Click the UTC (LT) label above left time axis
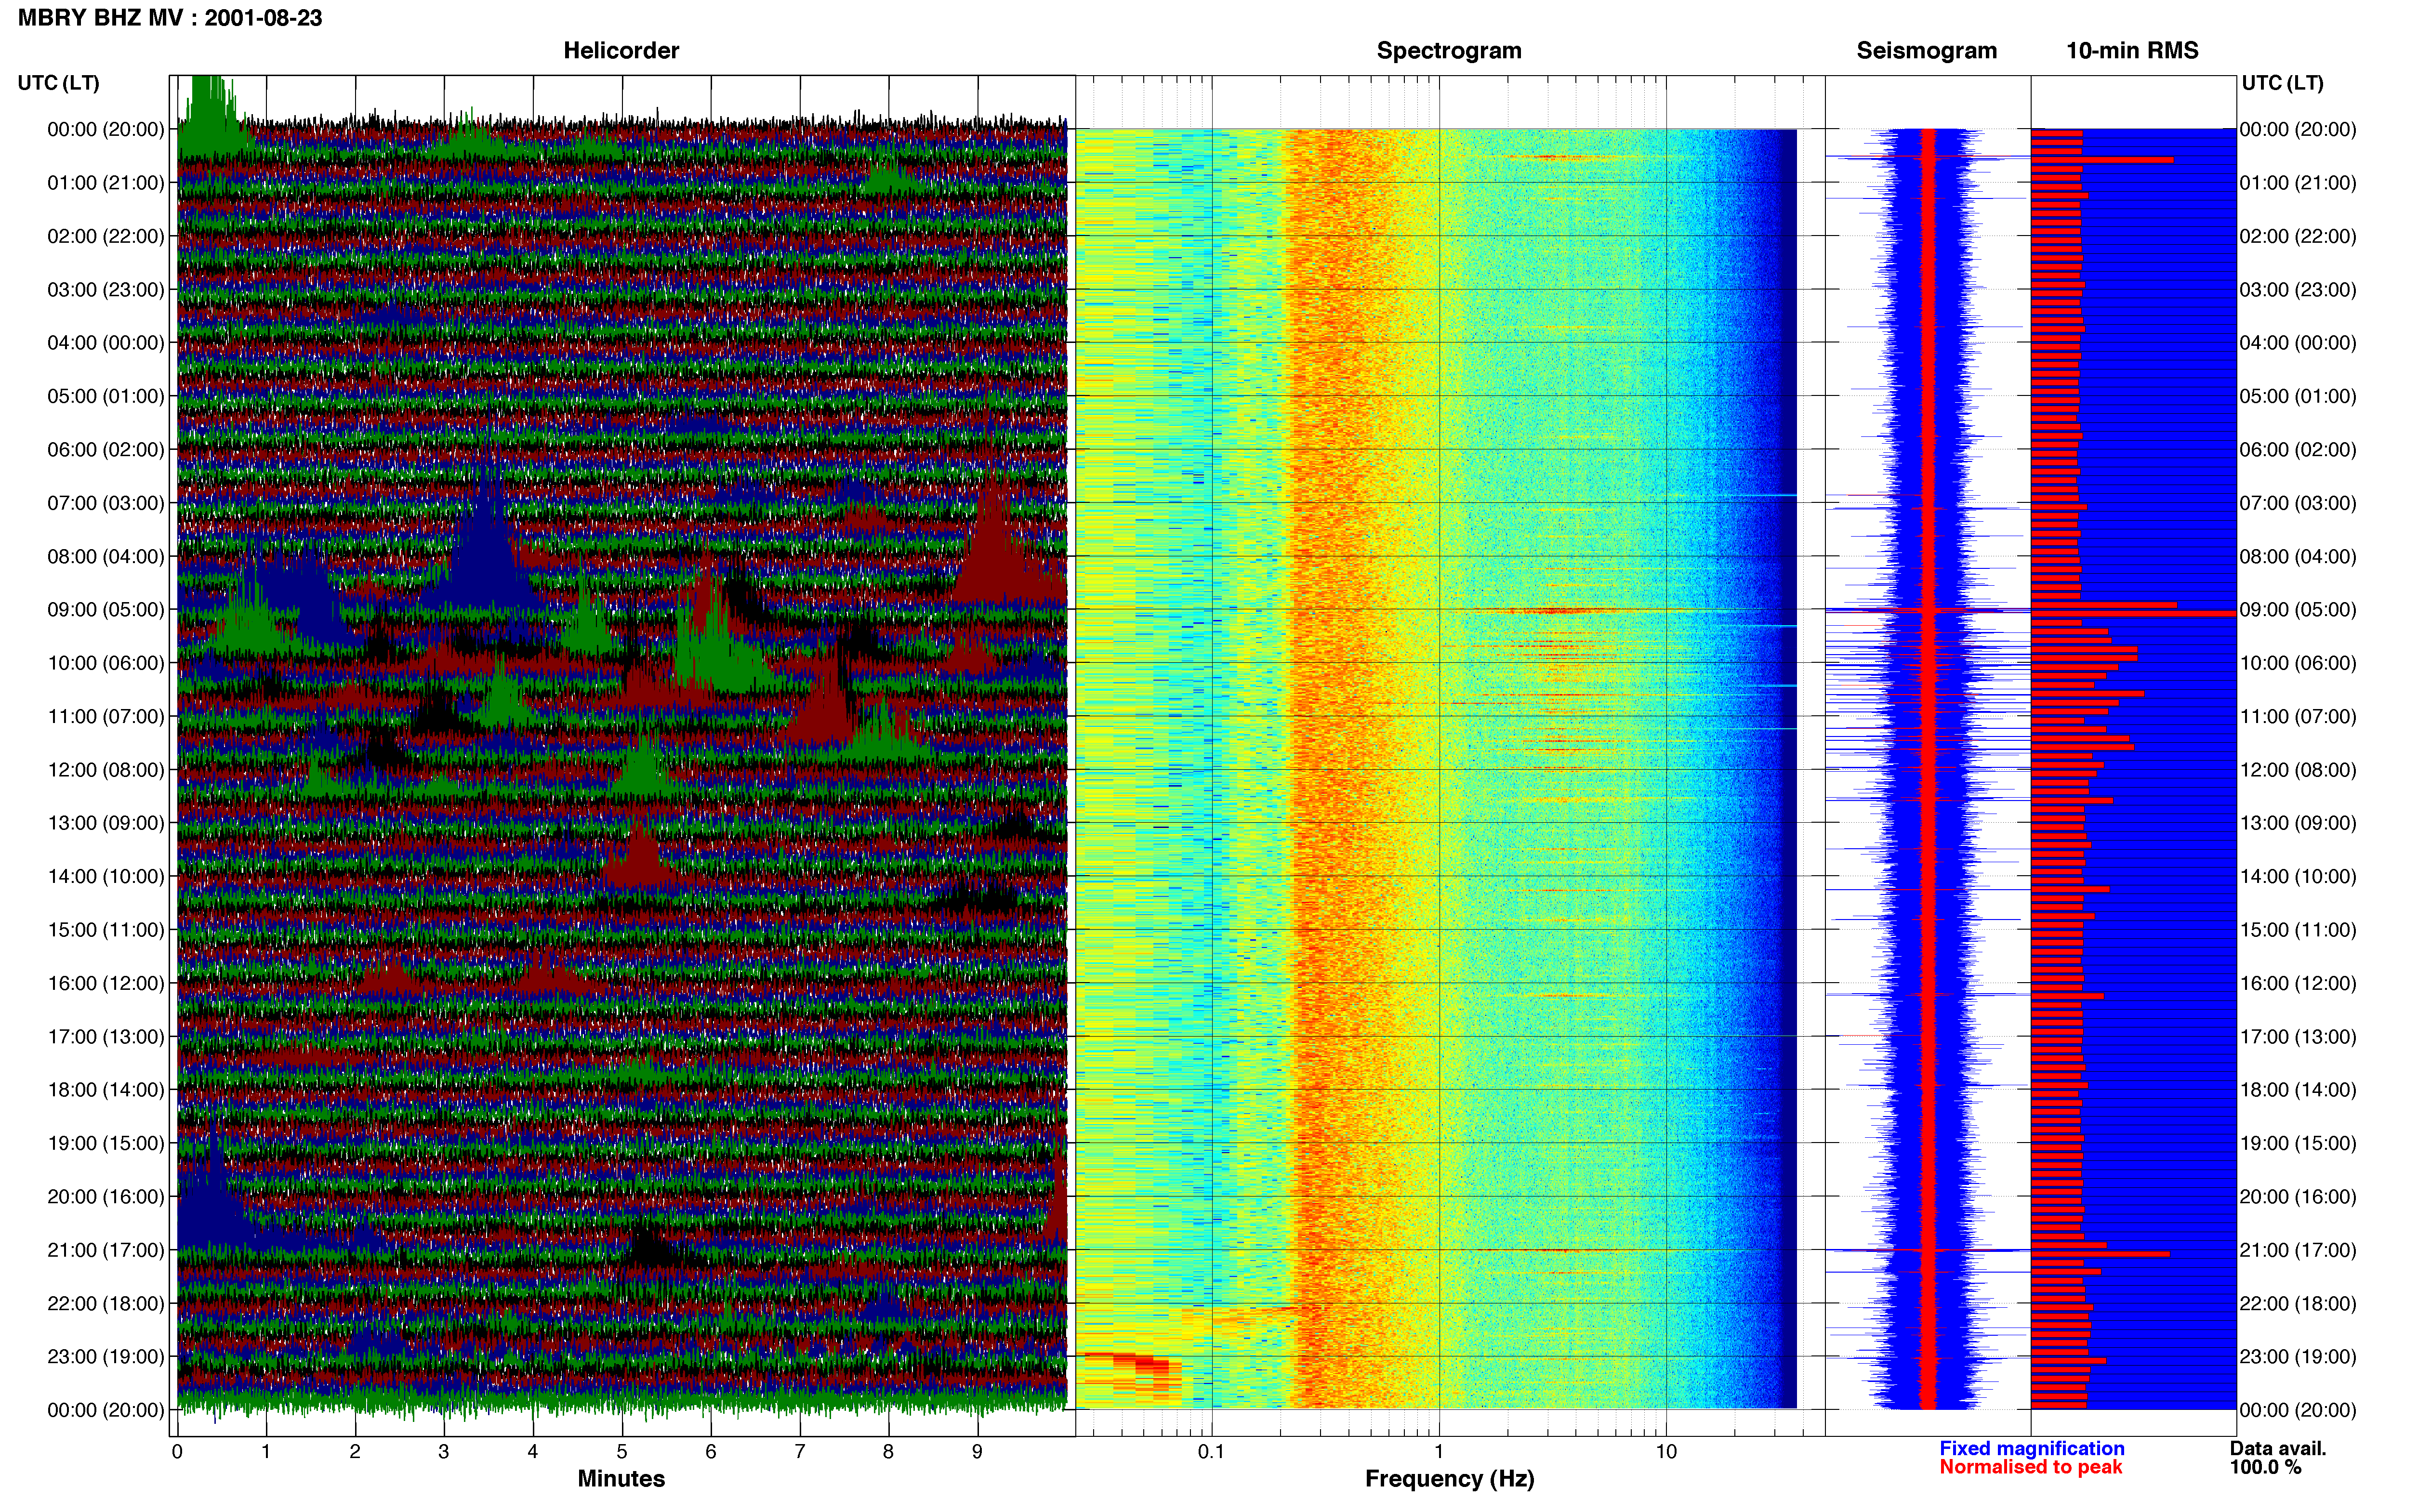The height and width of the screenshot is (1512, 2418). click(x=59, y=82)
